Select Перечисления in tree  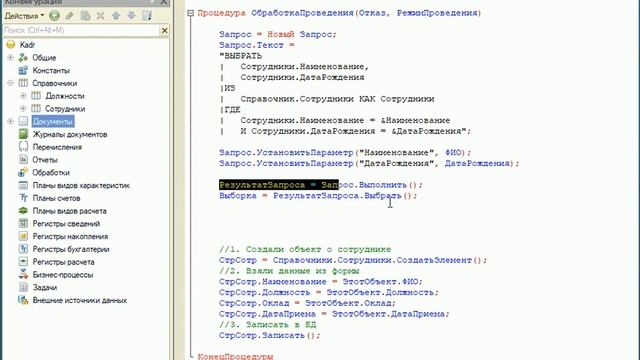[57, 147]
